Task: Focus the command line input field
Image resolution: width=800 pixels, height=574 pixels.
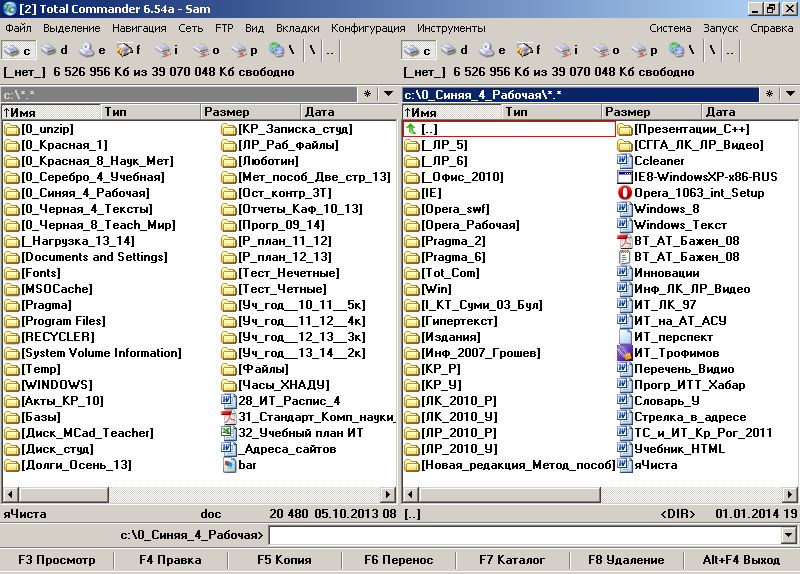Action: tap(526, 535)
